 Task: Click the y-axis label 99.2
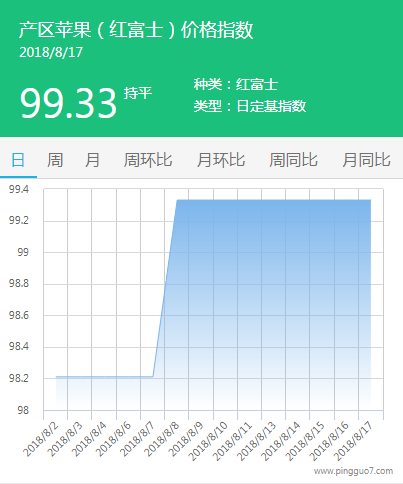[x=19, y=221]
